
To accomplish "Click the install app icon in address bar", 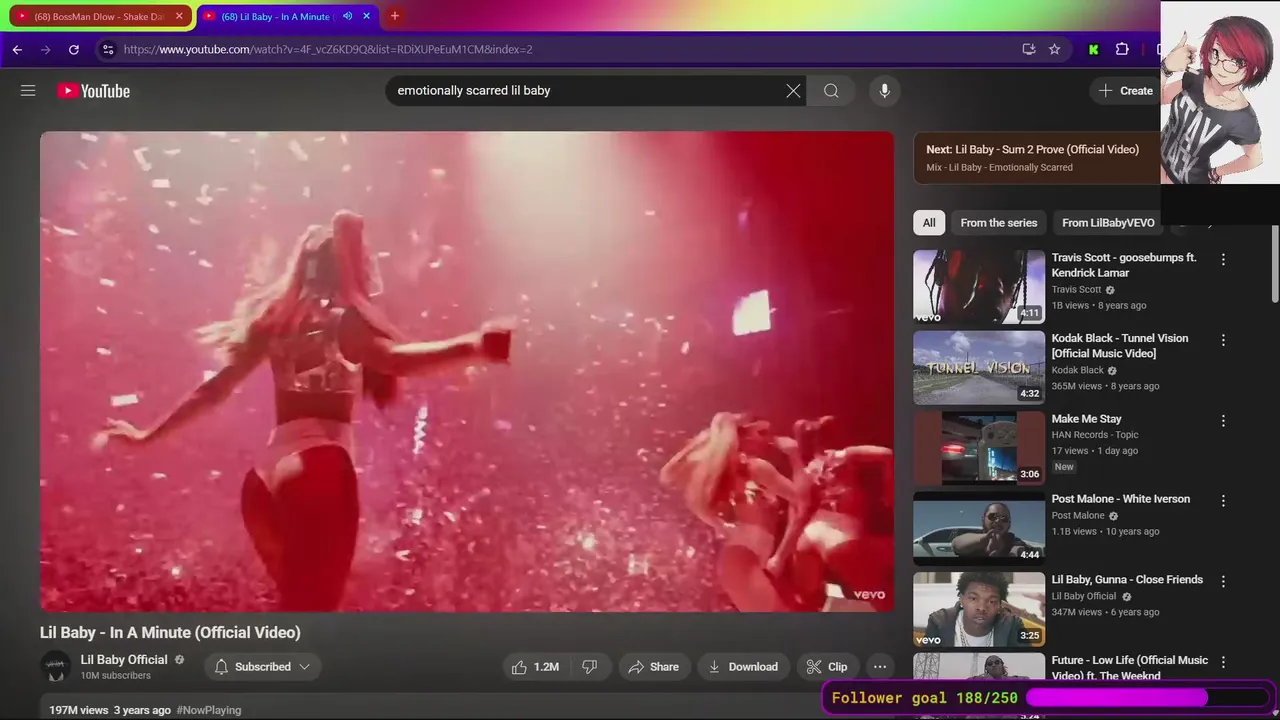I will coord(1029,49).
